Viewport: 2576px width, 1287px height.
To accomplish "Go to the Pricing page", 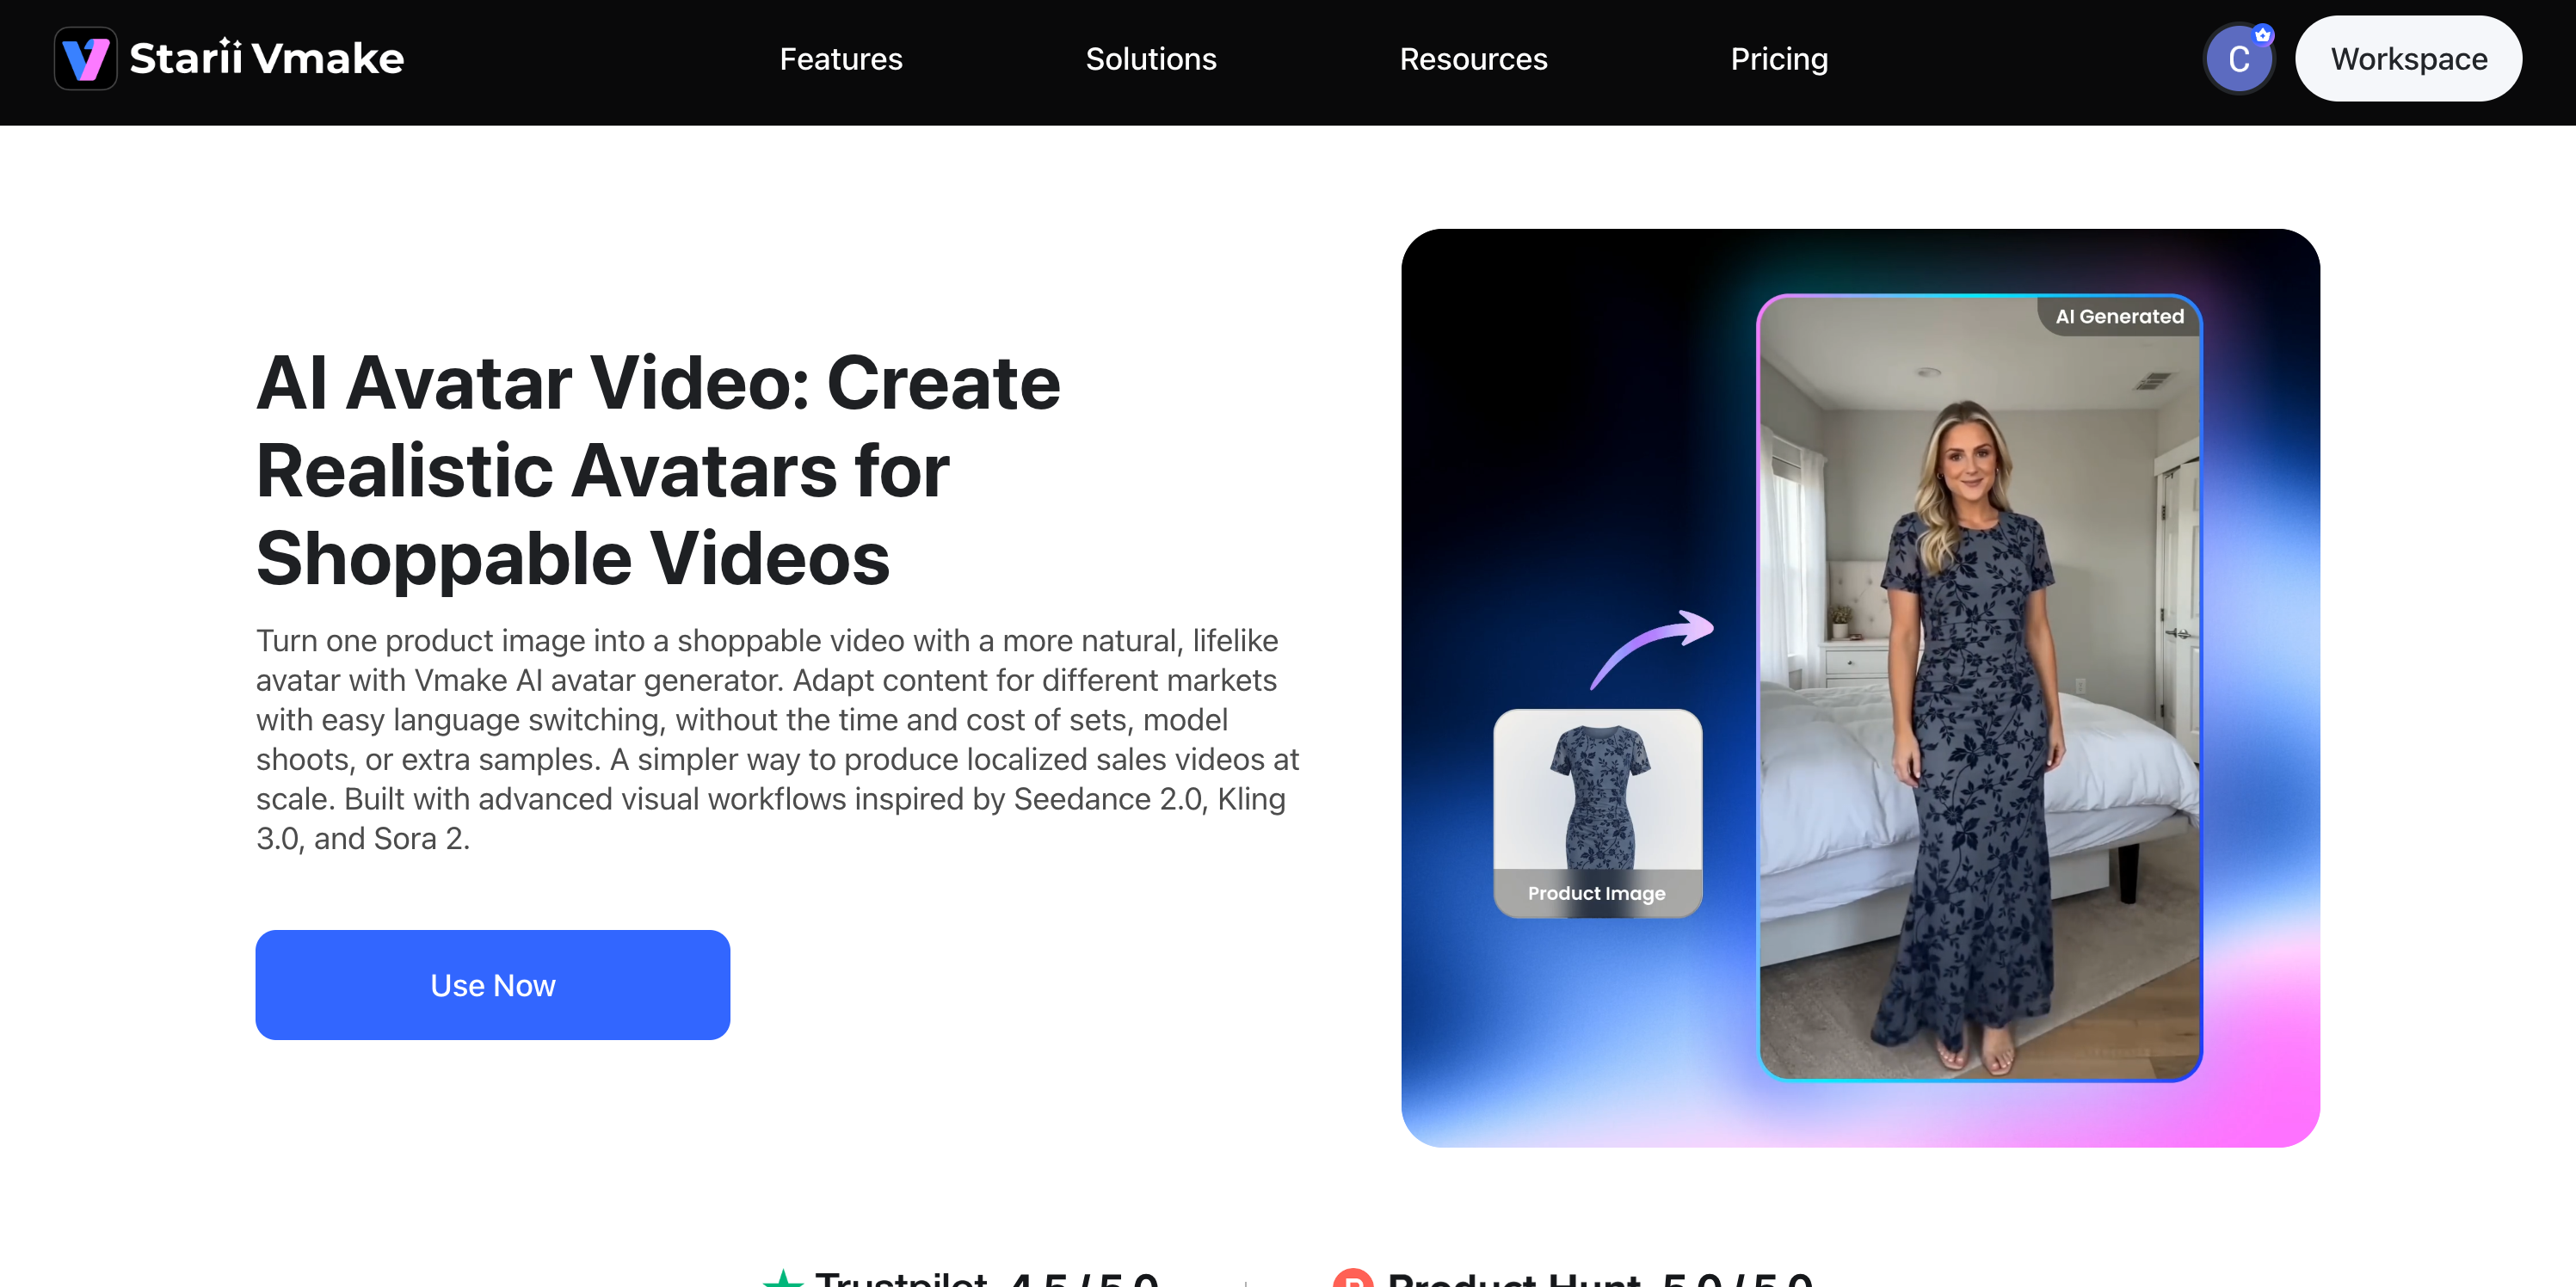I will point(1779,59).
